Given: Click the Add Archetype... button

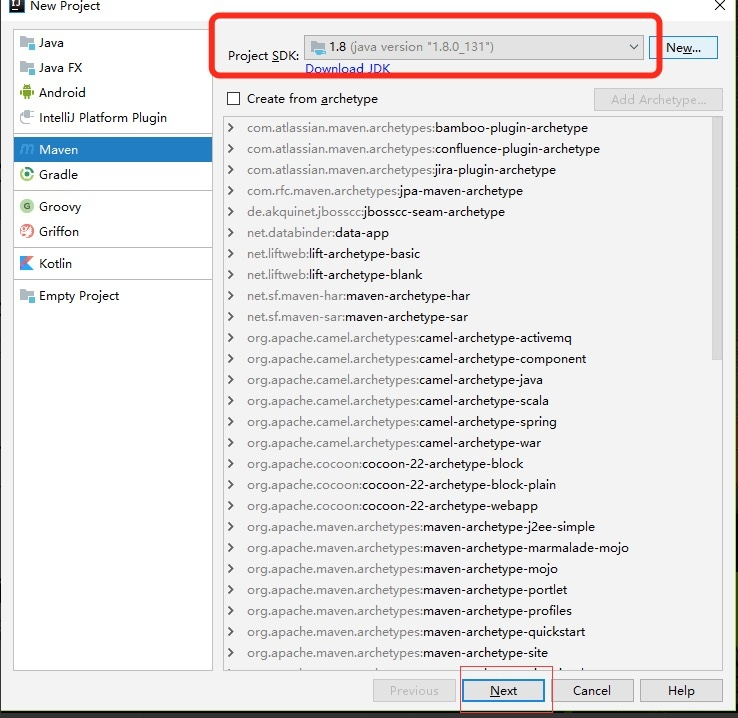Looking at the screenshot, I should pyautogui.click(x=658, y=100).
